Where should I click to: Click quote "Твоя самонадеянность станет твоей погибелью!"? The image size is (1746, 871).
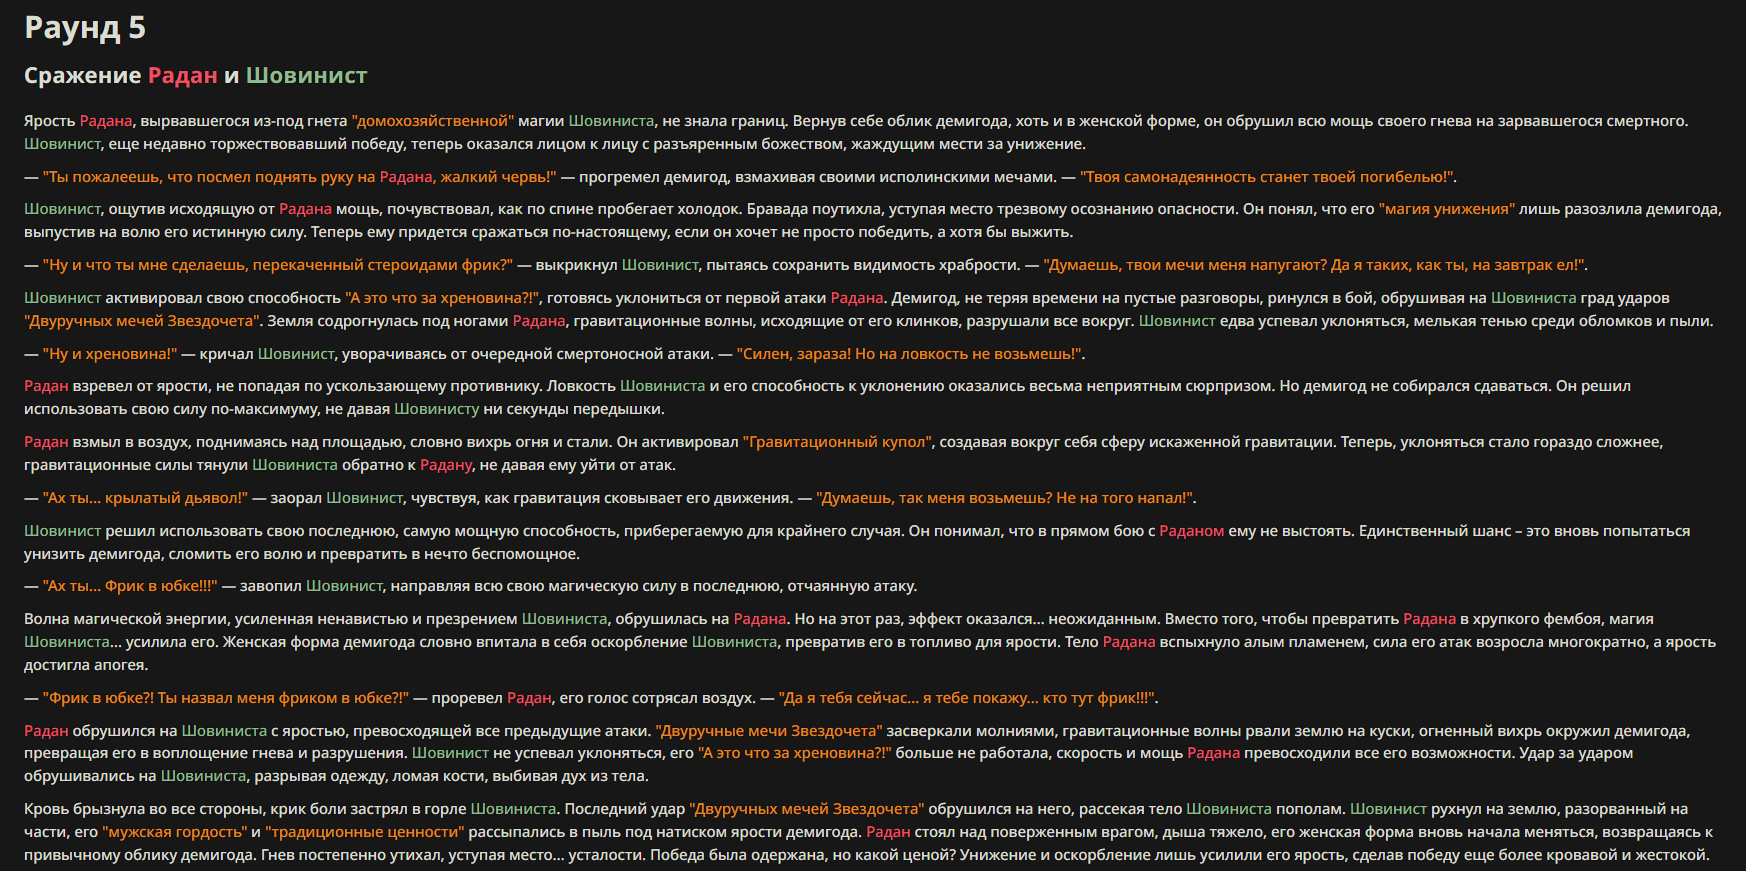pos(1268,177)
